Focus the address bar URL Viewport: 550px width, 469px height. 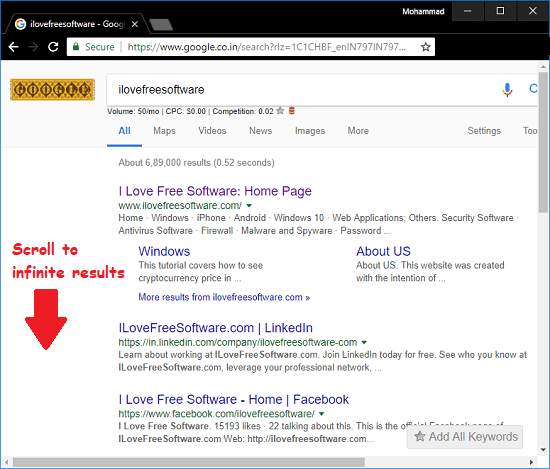(267, 47)
